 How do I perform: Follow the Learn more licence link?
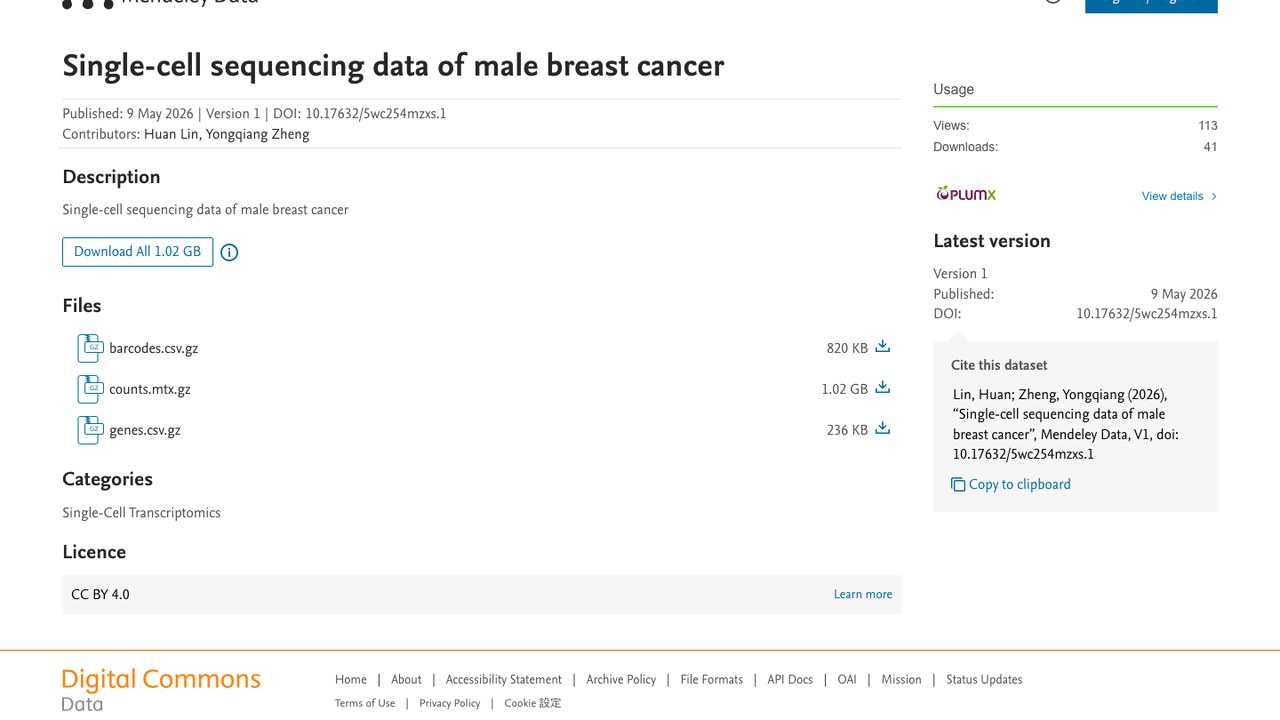(863, 594)
